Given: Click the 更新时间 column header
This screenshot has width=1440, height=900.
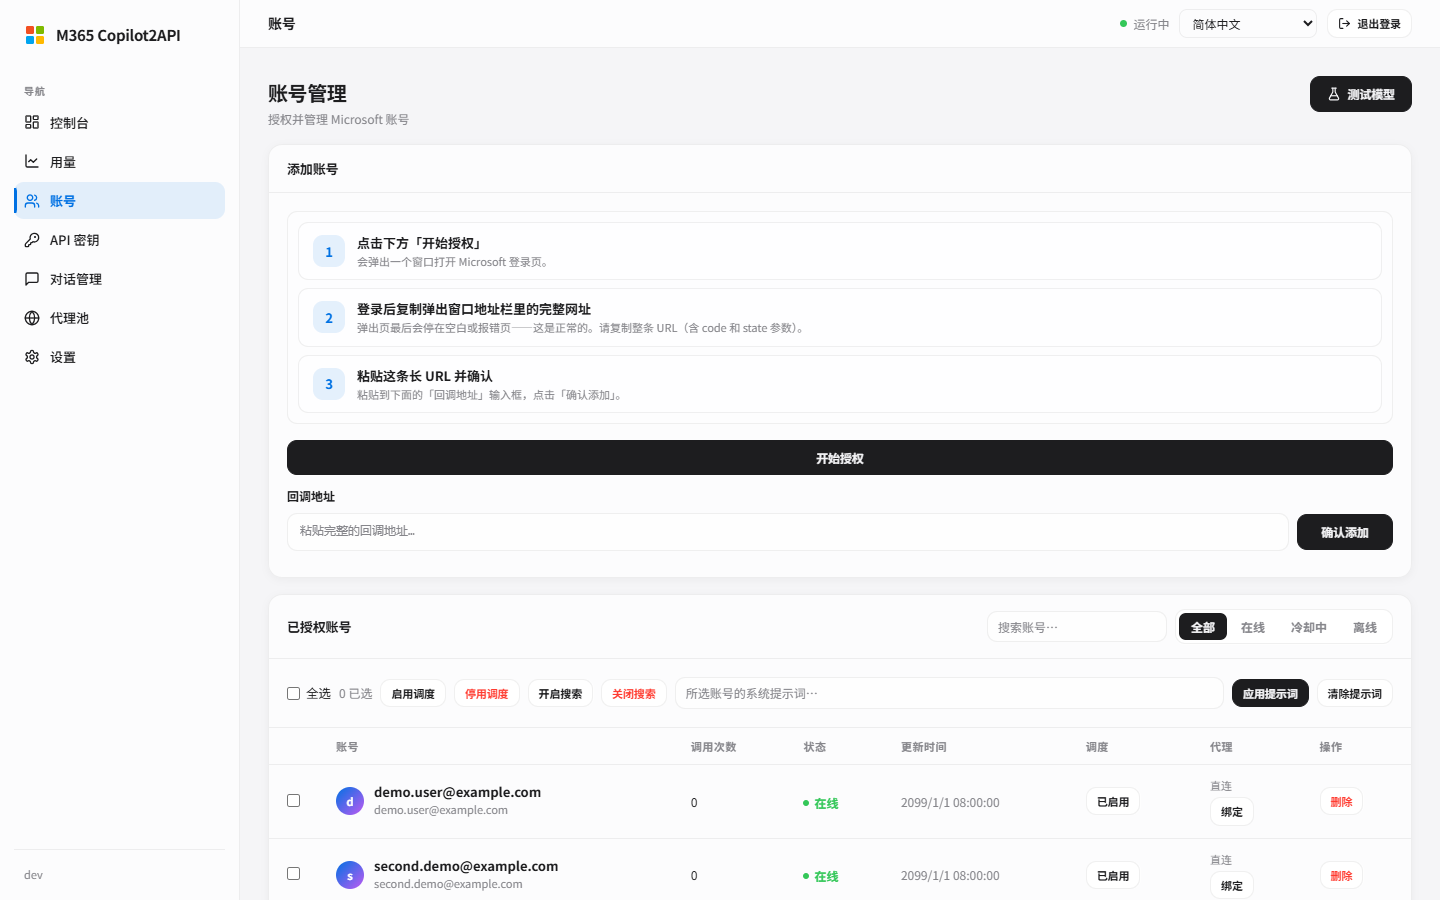Looking at the screenshot, I should click(x=924, y=747).
